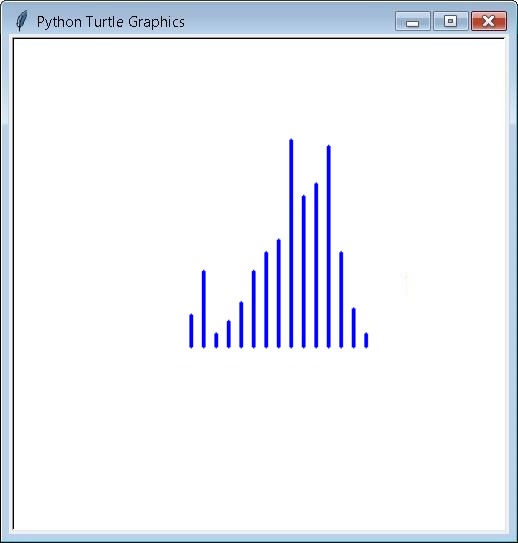Select the seventh blue bar from the left

[266, 300]
